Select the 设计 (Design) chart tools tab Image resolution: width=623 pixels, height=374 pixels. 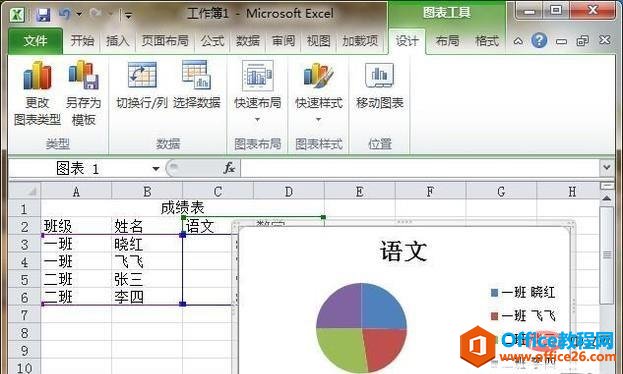click(407, 41)
